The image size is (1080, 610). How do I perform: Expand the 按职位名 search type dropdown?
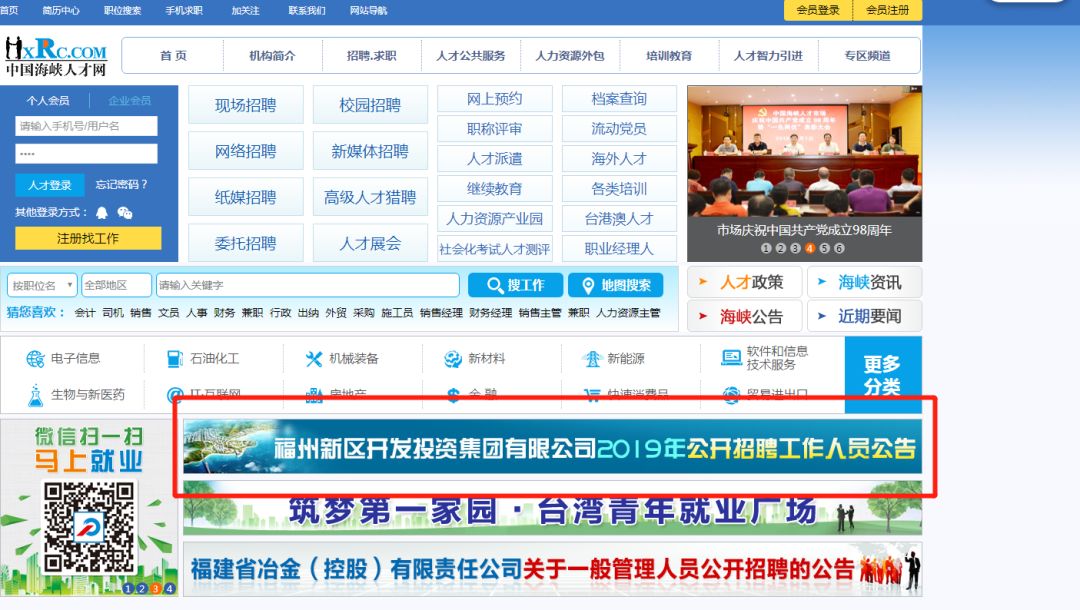pyautogui.click(x=42, y=285)
